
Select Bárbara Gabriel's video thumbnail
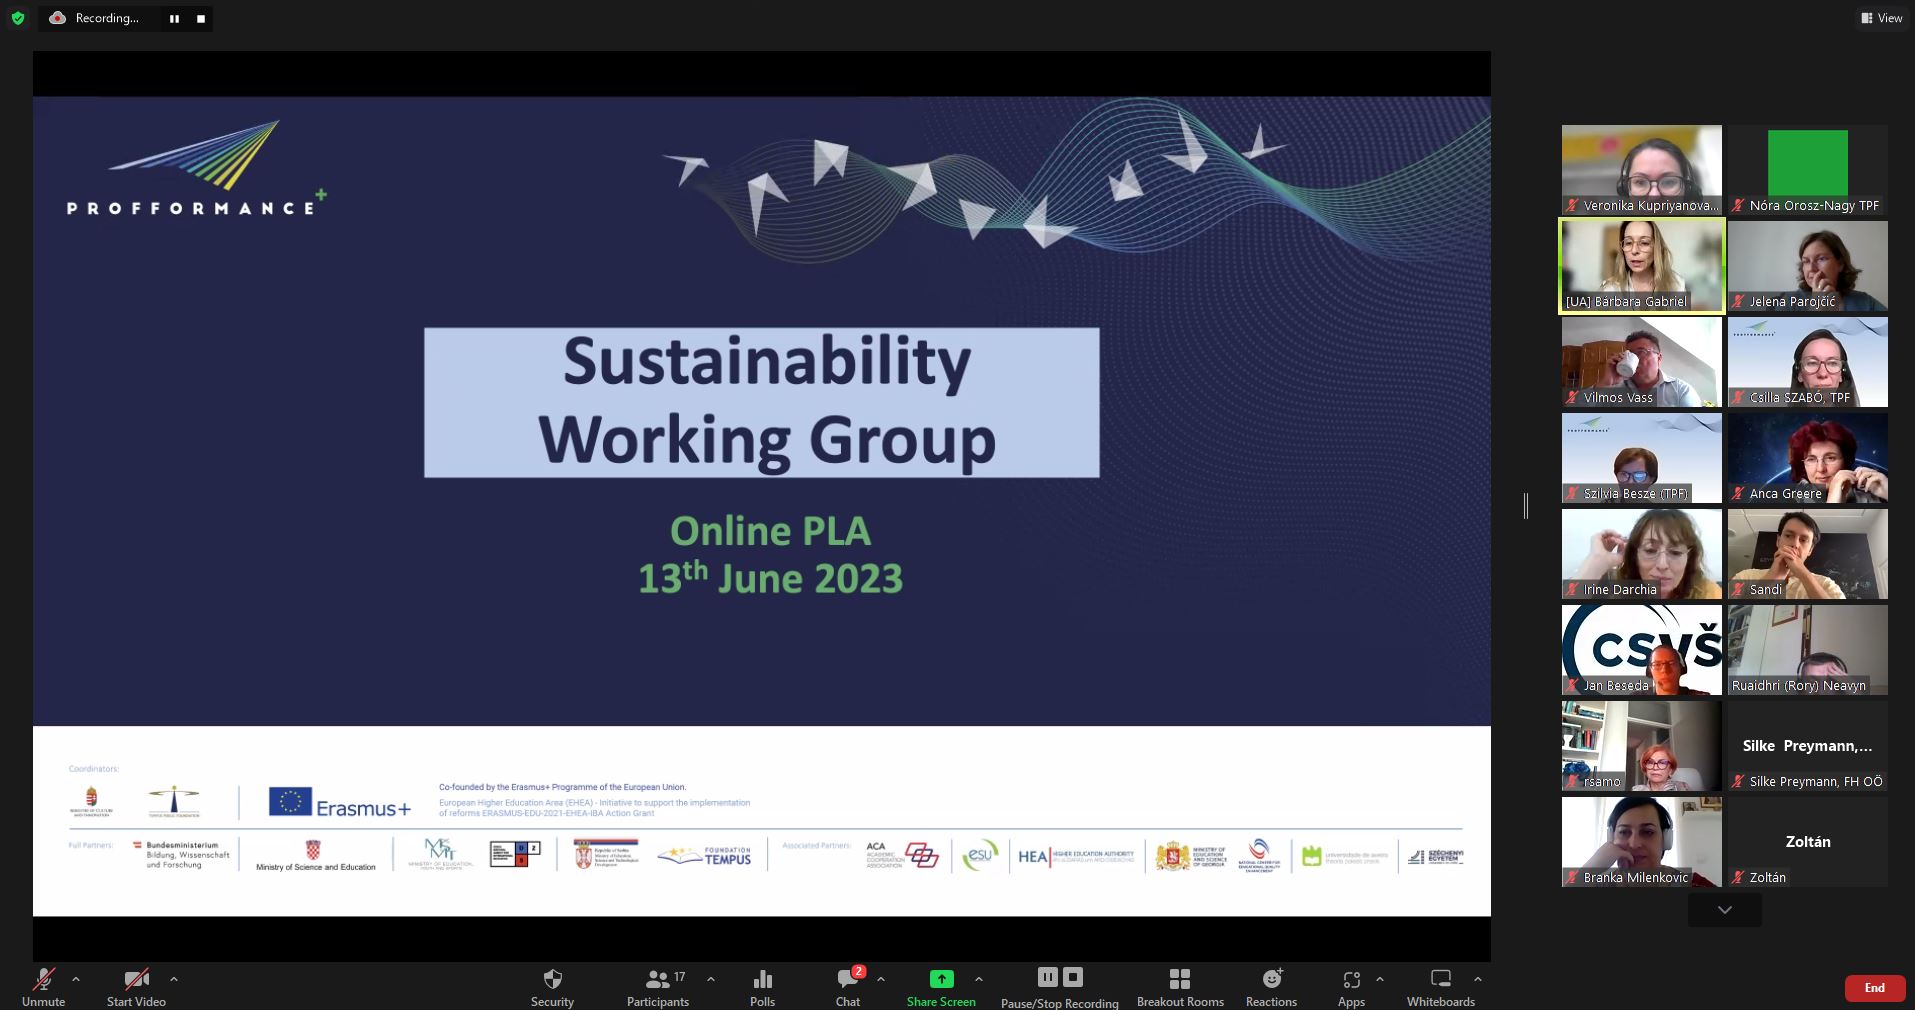tap(1642, 266)
